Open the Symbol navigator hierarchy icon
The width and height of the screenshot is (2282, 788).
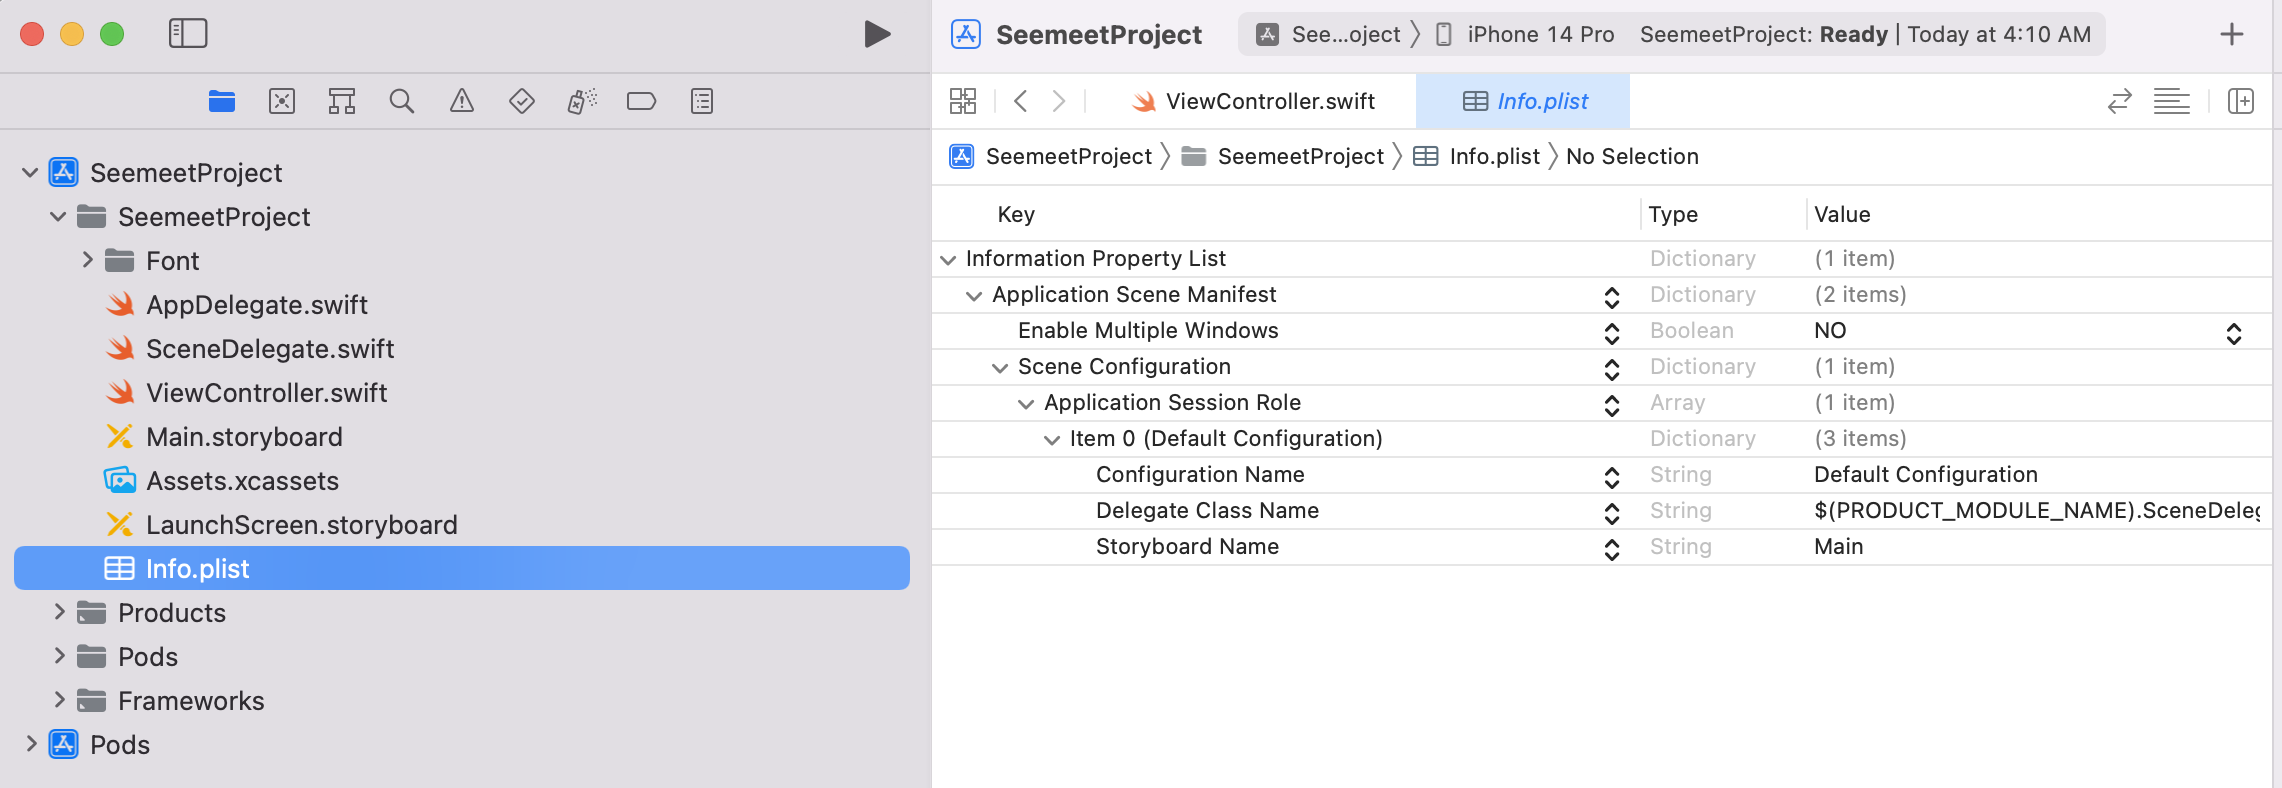coord(342,101)
